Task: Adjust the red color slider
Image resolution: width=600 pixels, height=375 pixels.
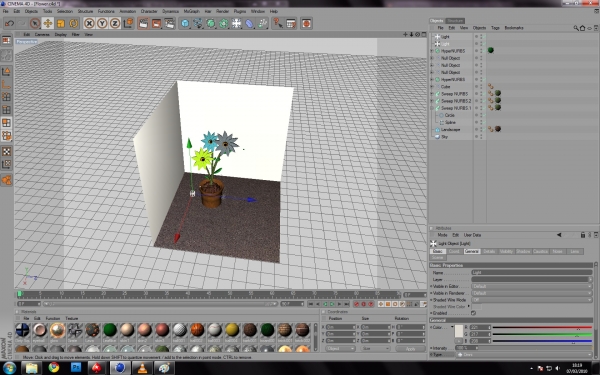Action: click(x=542, y=328)
